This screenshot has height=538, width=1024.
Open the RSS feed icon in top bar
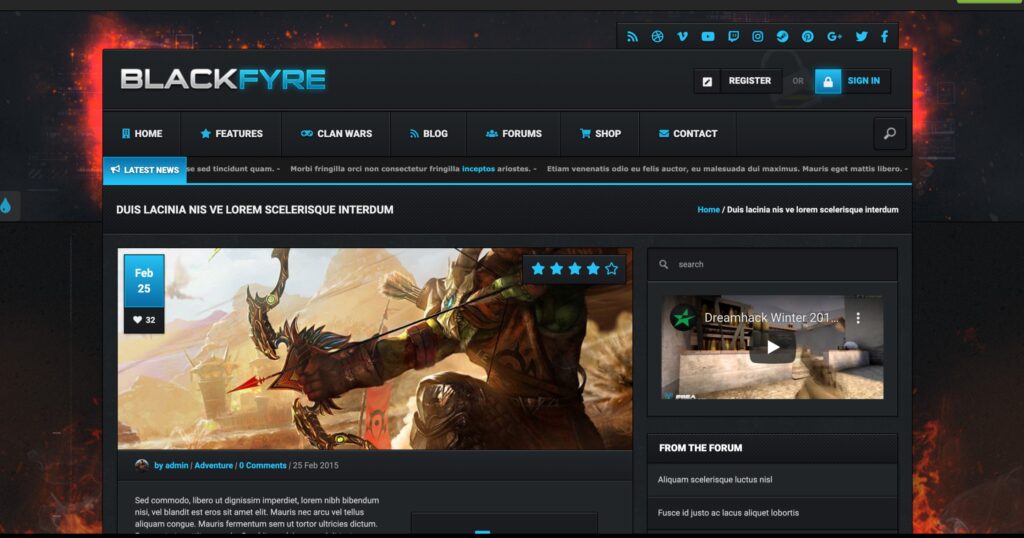(632, 37)
